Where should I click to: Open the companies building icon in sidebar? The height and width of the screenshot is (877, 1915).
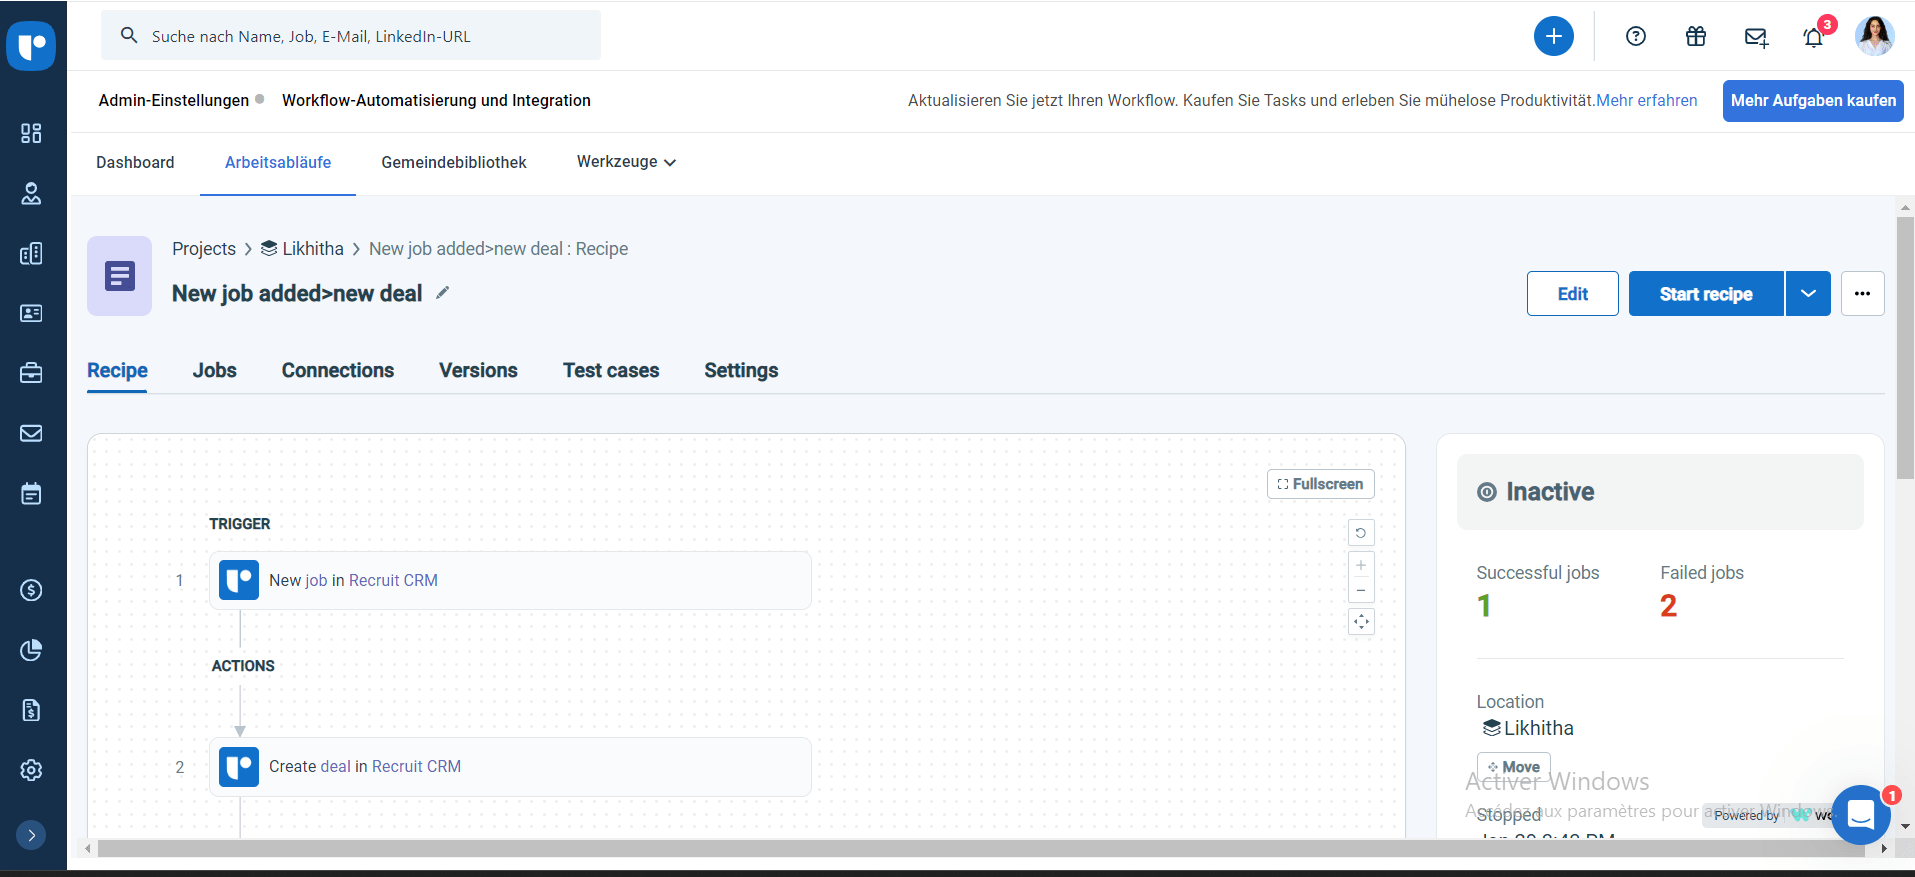click(x=31, y=253)
